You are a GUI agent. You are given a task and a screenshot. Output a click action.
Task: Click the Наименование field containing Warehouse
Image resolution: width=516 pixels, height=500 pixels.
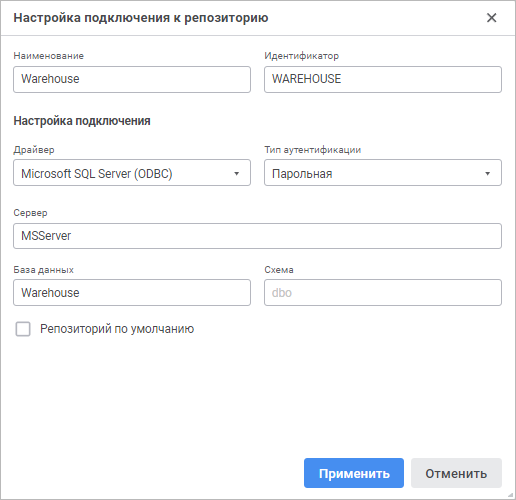[x=132, y=79]
